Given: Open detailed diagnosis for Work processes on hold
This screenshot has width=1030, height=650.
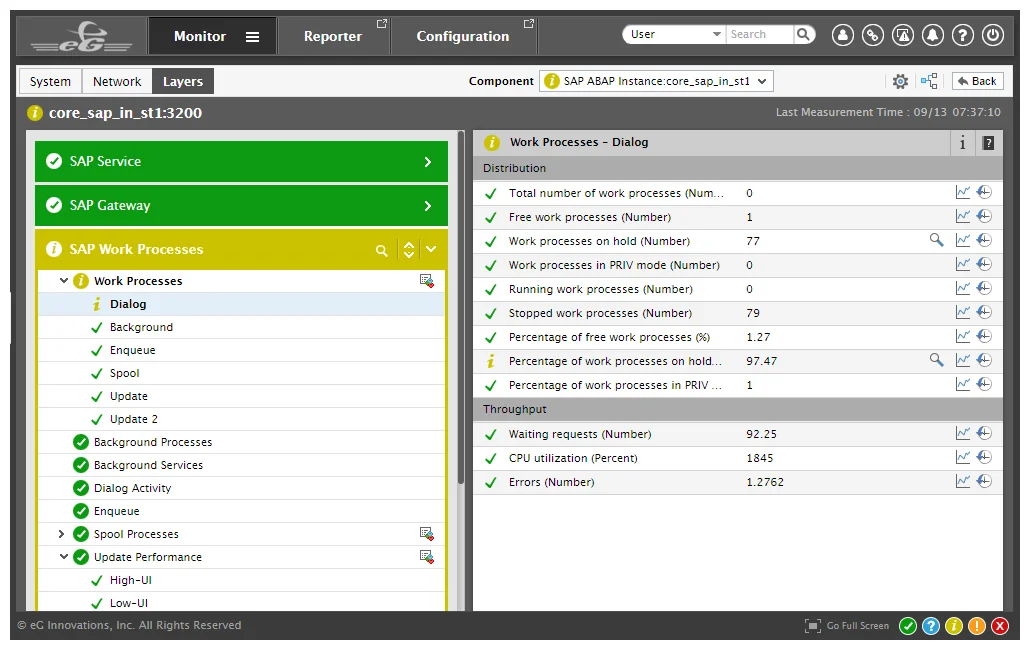Looking at the screenshot, I should [936, 240].
